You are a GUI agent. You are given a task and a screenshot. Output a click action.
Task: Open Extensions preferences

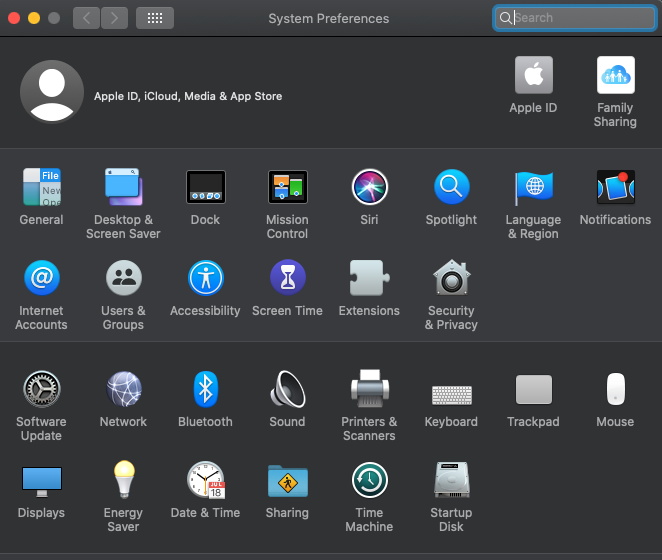pyautogui.click(x=369, y=278)
